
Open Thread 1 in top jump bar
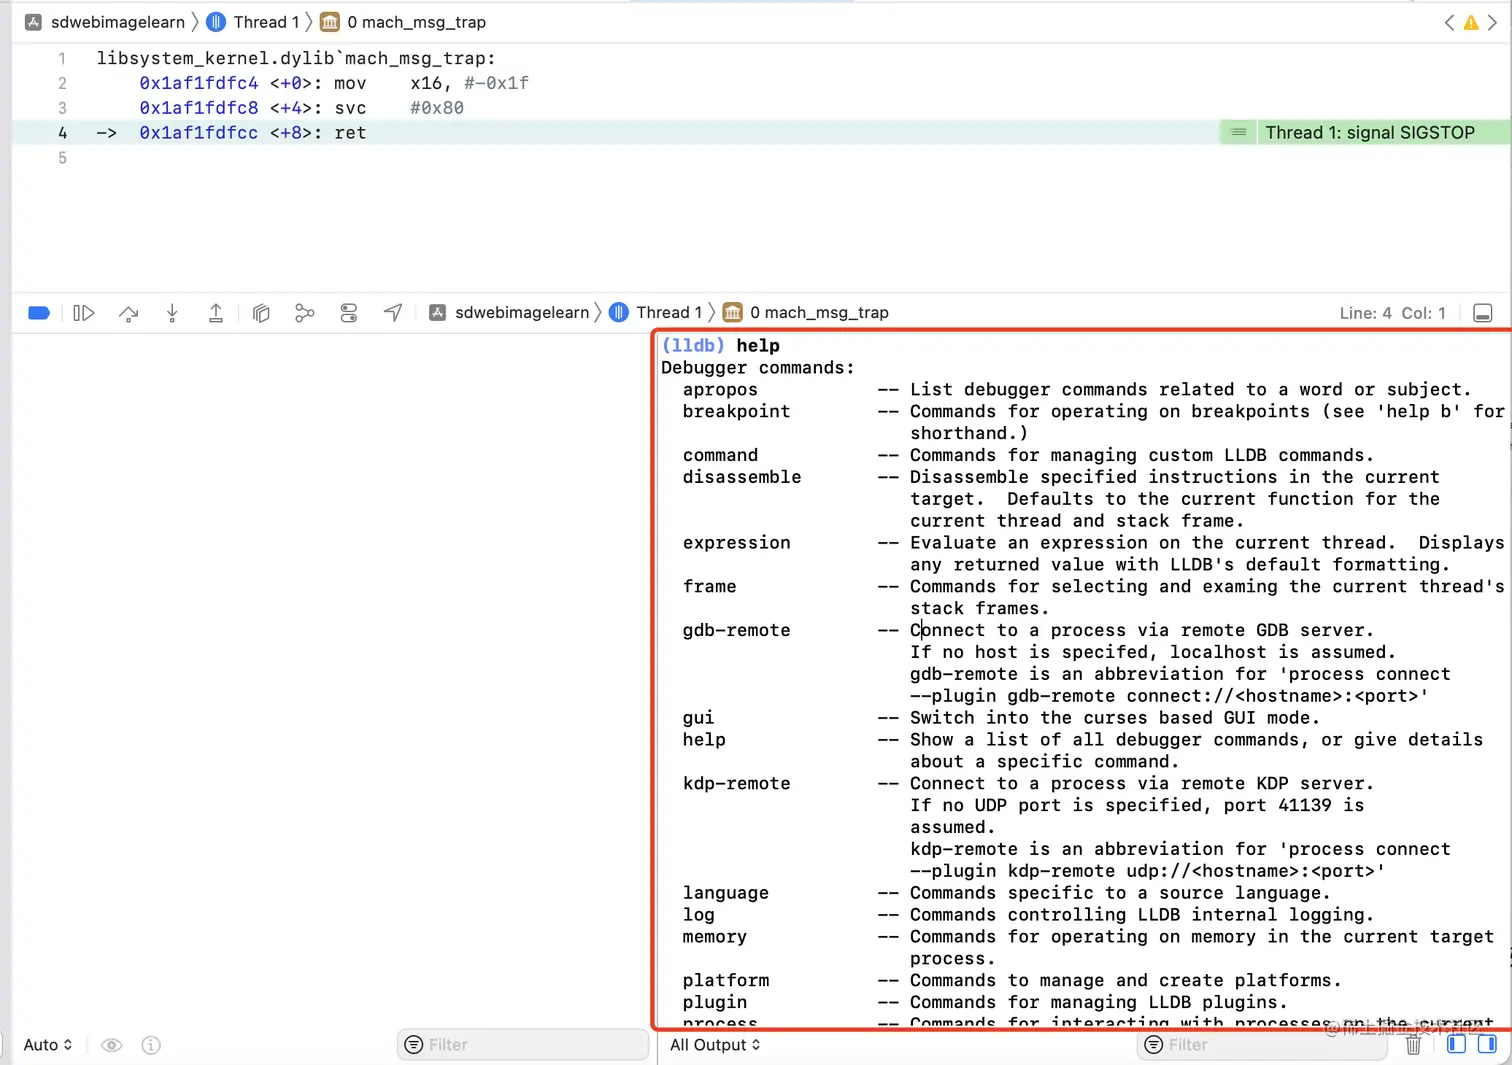click(x=253, y=22)
